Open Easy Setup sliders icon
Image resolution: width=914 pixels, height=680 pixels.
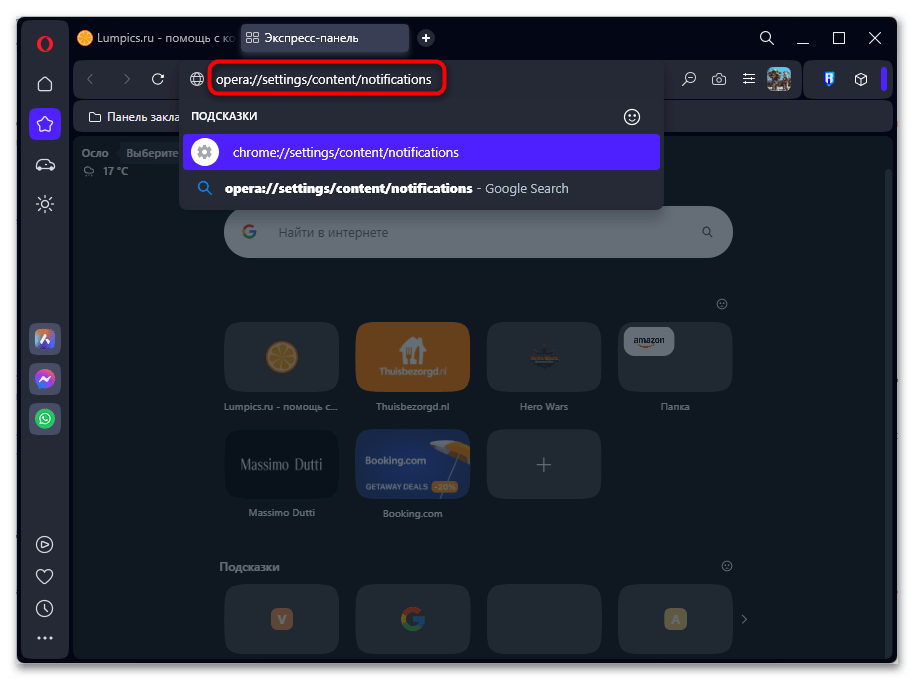[x=748, y=79]
